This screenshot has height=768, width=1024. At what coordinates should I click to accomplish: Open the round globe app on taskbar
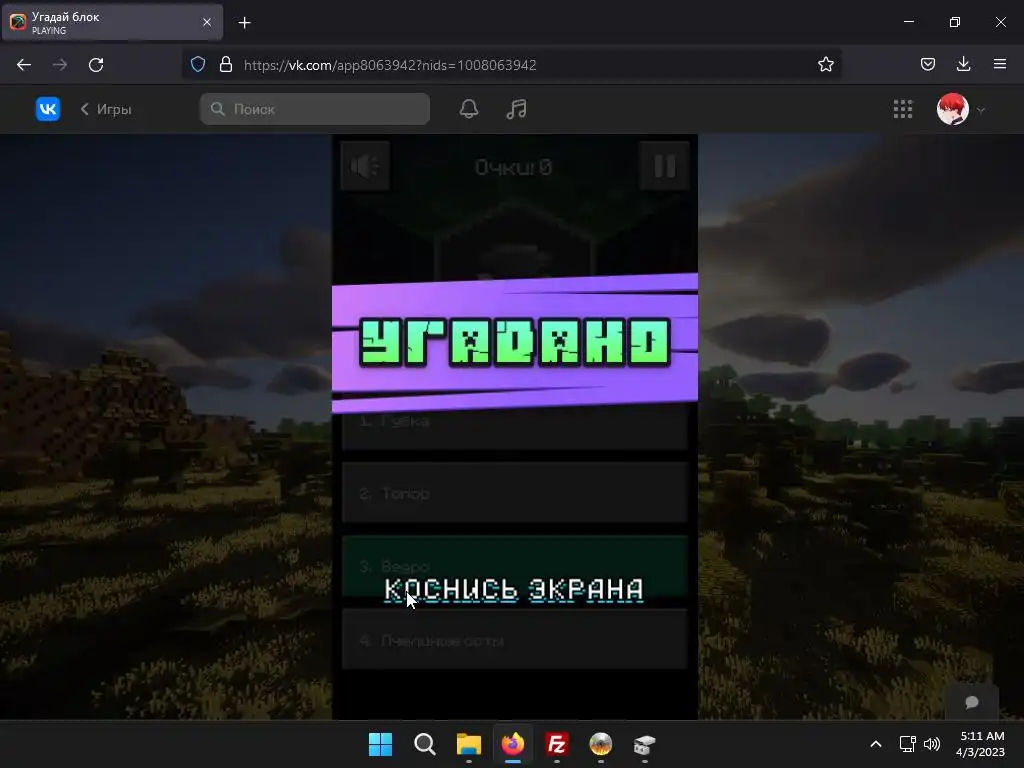pos(600,744)
